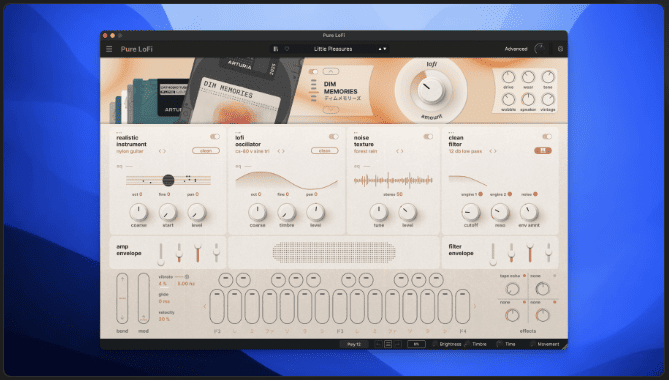Image resolution: width=669 pixels, height=380 pixels.
Task: Toggle the lofi oscillator engine switch
Action: coord(333,136)
